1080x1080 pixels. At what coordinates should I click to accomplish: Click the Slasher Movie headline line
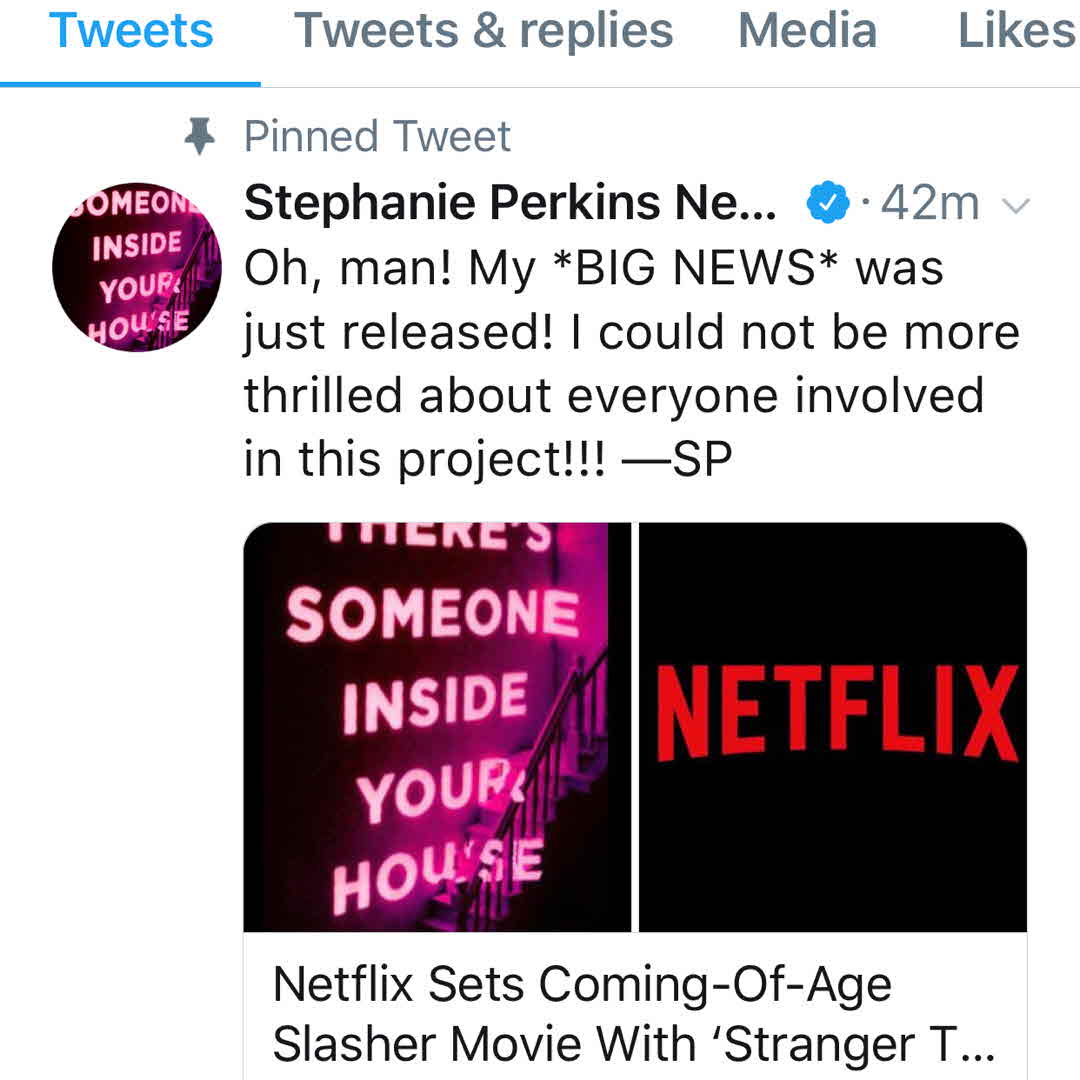pos(633,1045)
